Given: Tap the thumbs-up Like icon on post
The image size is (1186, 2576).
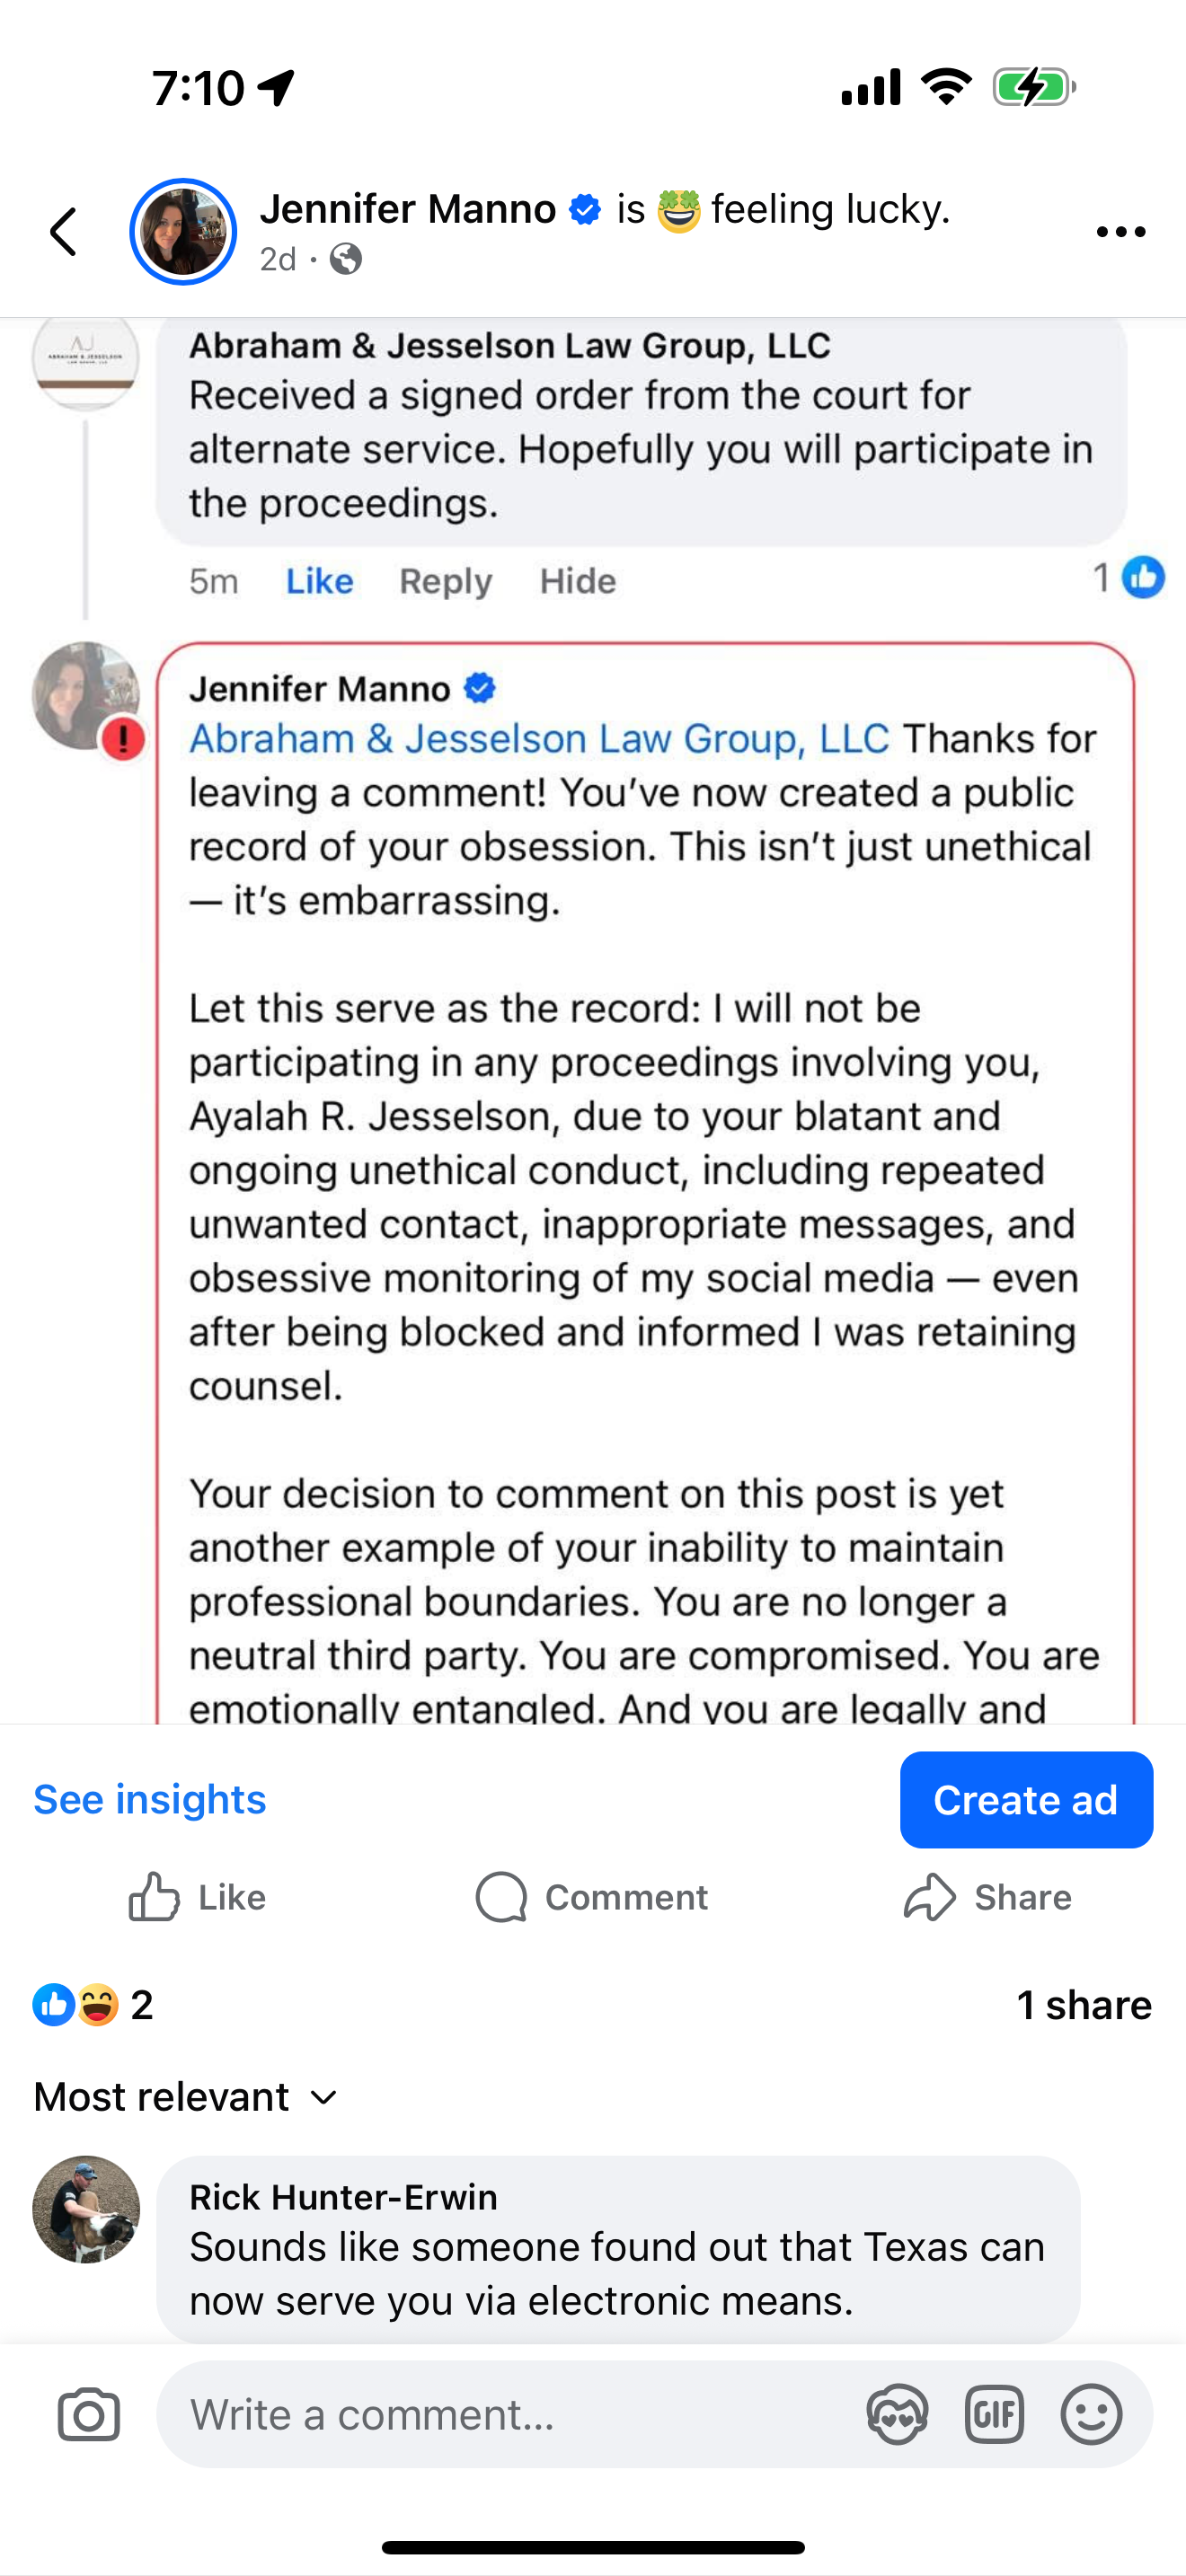Looking at the screenshot, I should tap(155, 1897).
